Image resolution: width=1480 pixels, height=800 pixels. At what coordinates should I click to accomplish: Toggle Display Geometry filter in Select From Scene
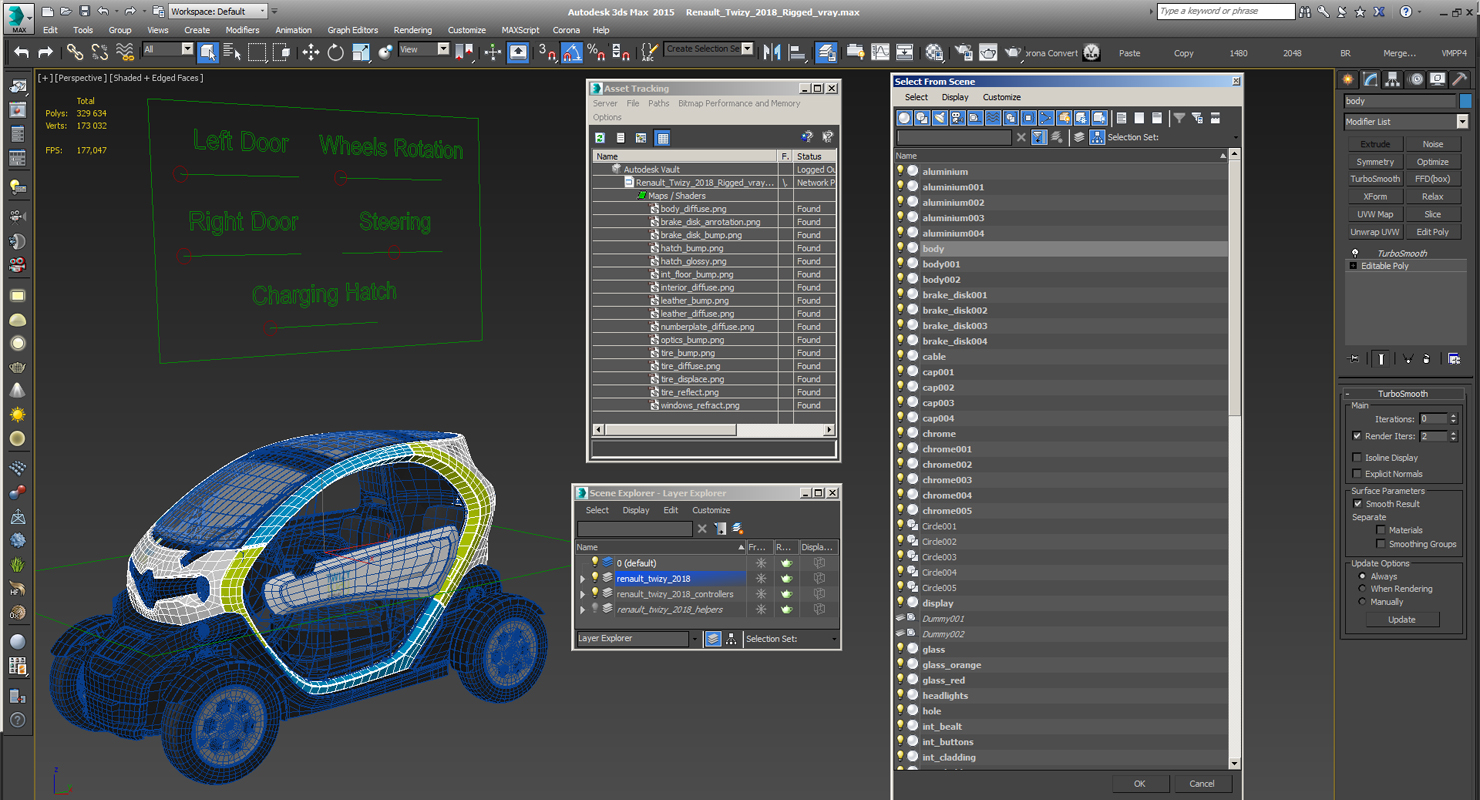click(x=905, y=118)
